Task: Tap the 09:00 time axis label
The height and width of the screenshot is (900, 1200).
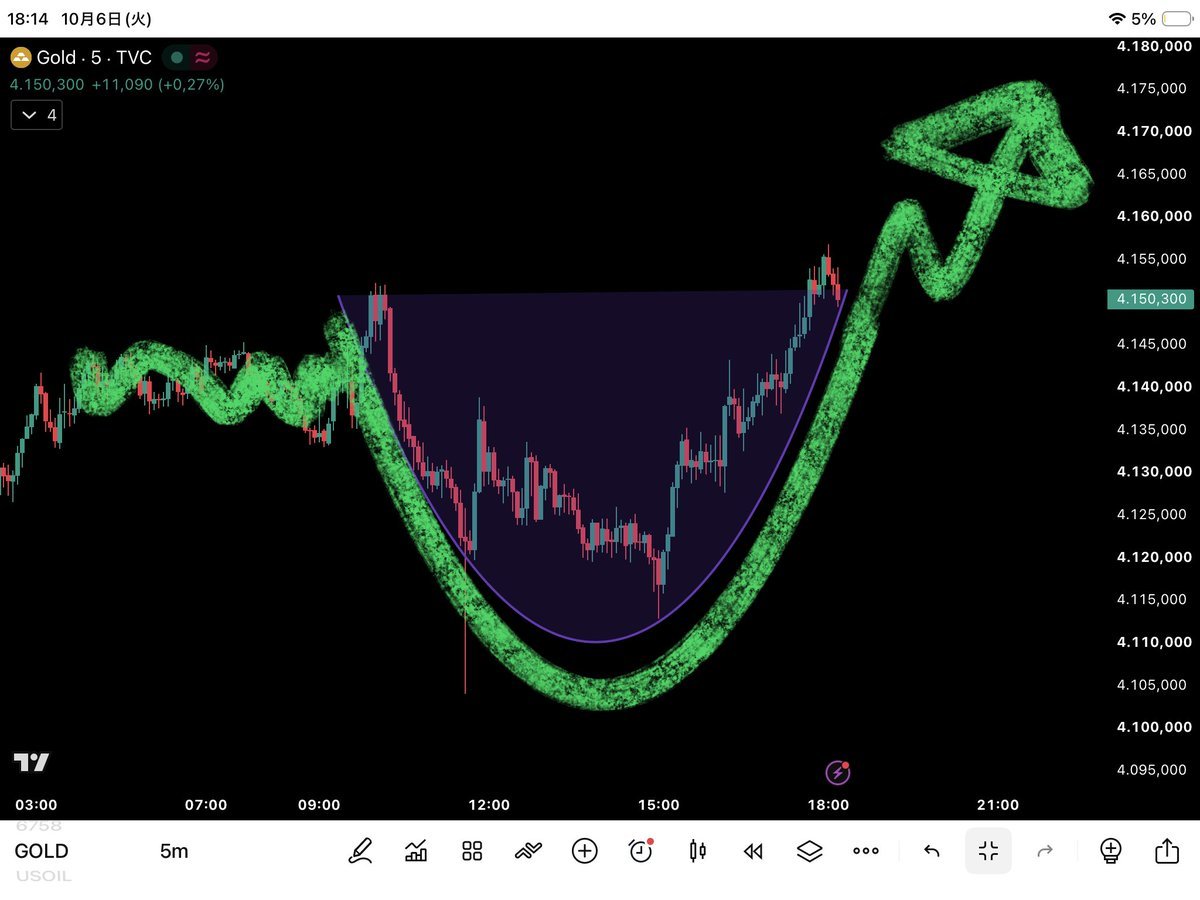Action: coord(319,805)
